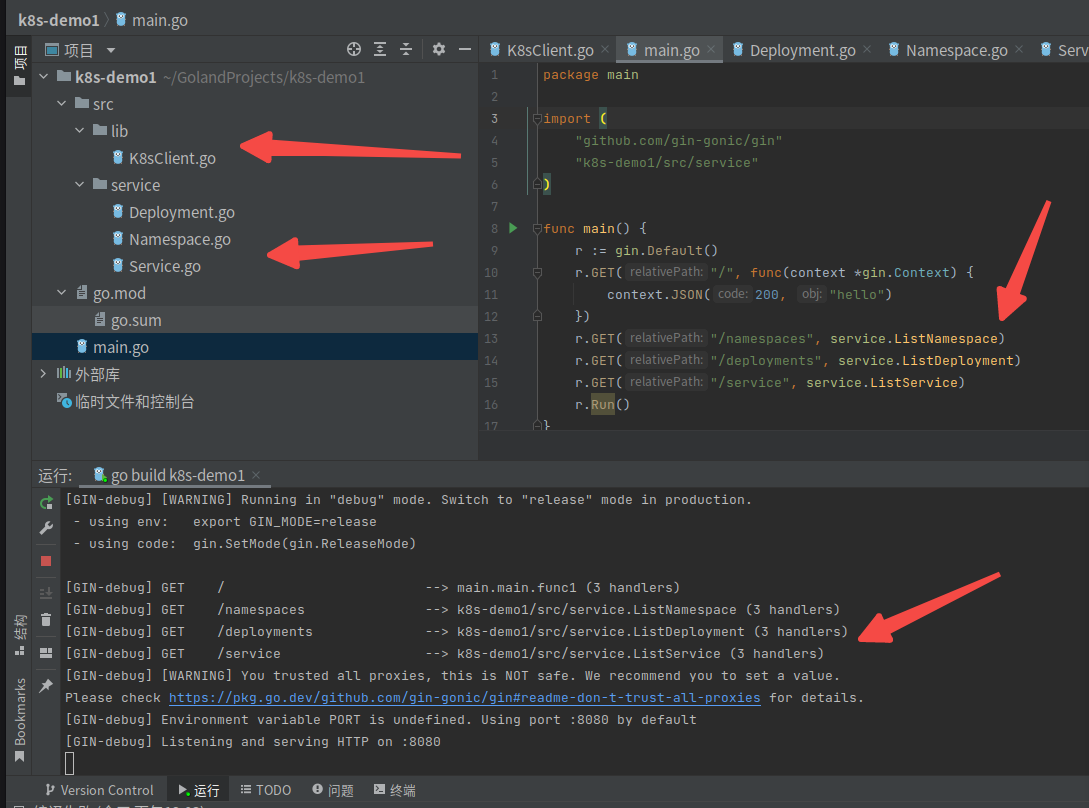The image size is (1089, 808).
Task: Click the trash icon to clear console output
Action: coord(47,620)
